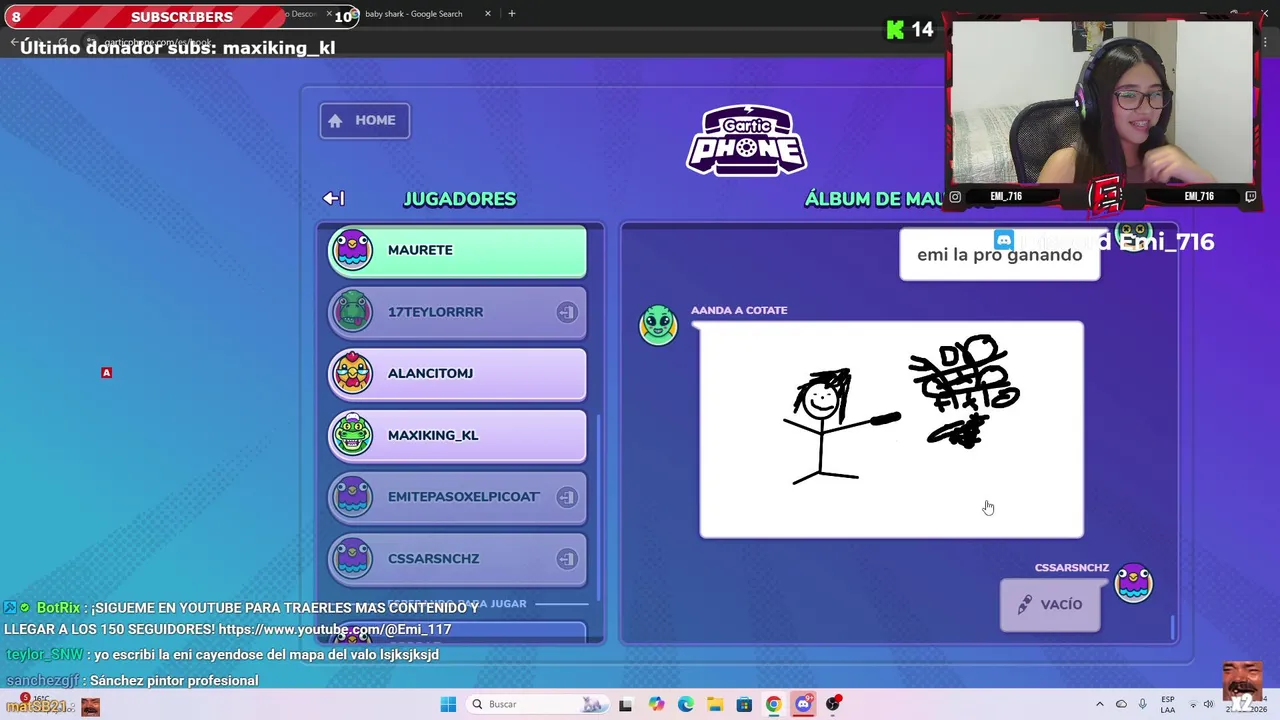The image size is (1280, 720).
Task: Select player MAURETE in the list
Action: click(x=457, y=250)
